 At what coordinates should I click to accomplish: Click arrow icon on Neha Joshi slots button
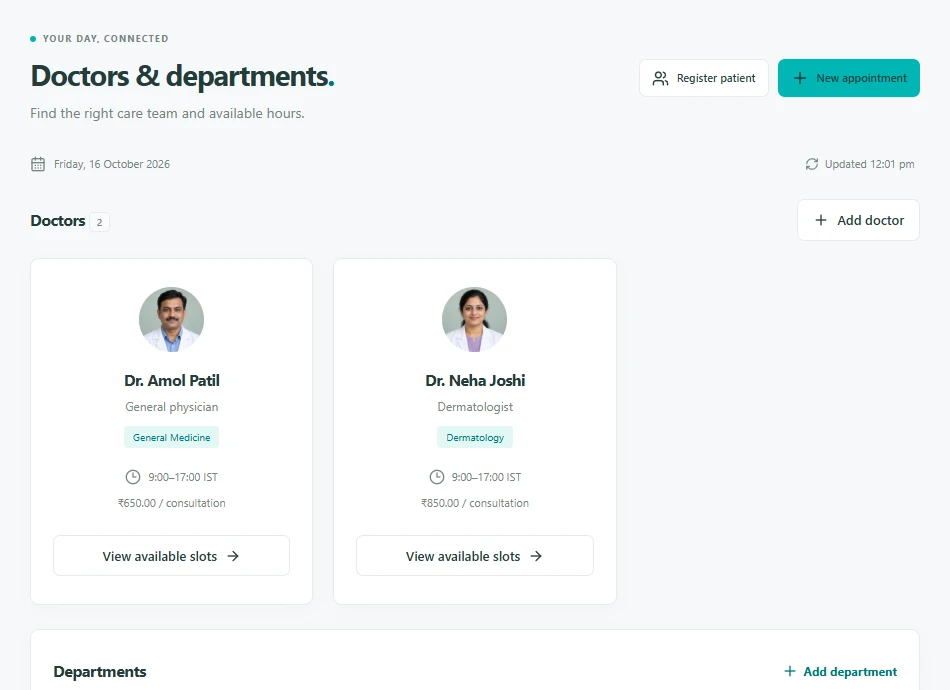click(536, 556)
